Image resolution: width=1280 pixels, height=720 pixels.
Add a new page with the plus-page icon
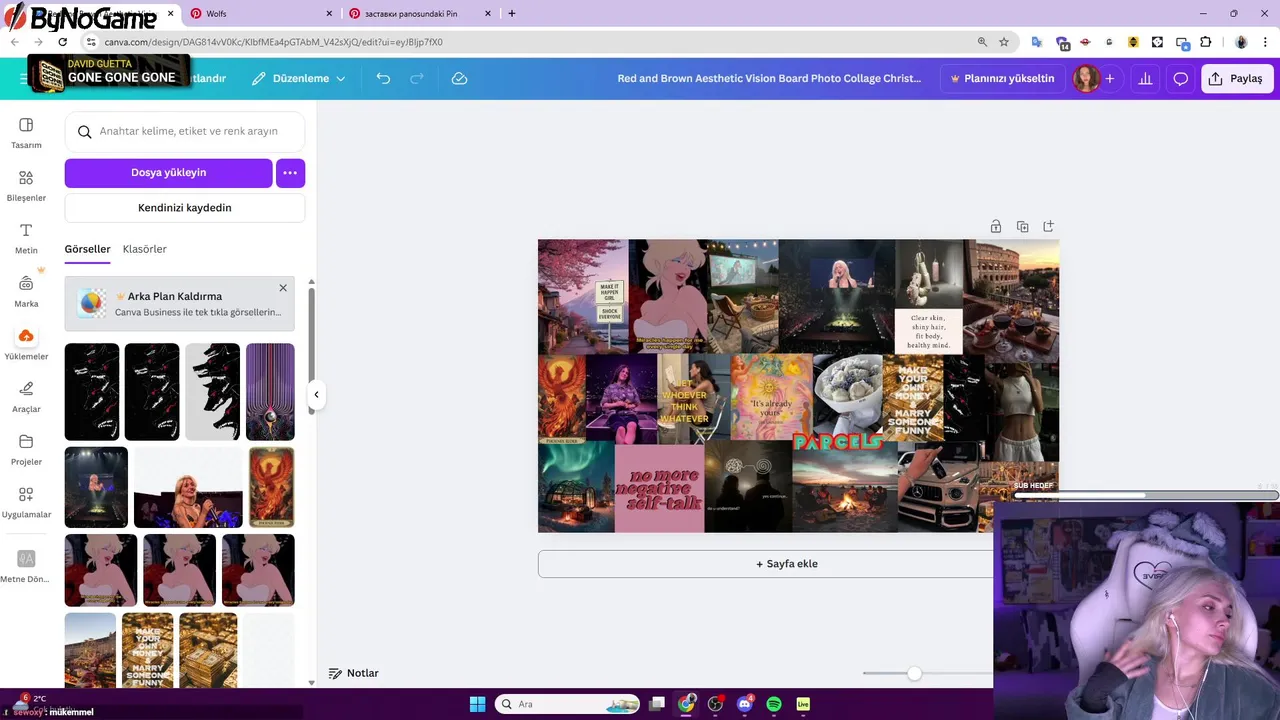click(1048, 227)
